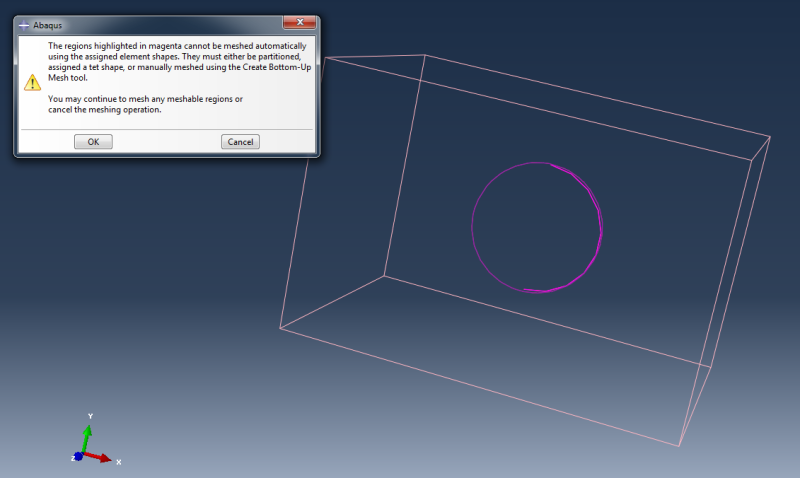Image resolution: width=800 pixels, height=478 pixels.
Task: Click the magenta highlighted circular region
Action: tap(537, 228)
